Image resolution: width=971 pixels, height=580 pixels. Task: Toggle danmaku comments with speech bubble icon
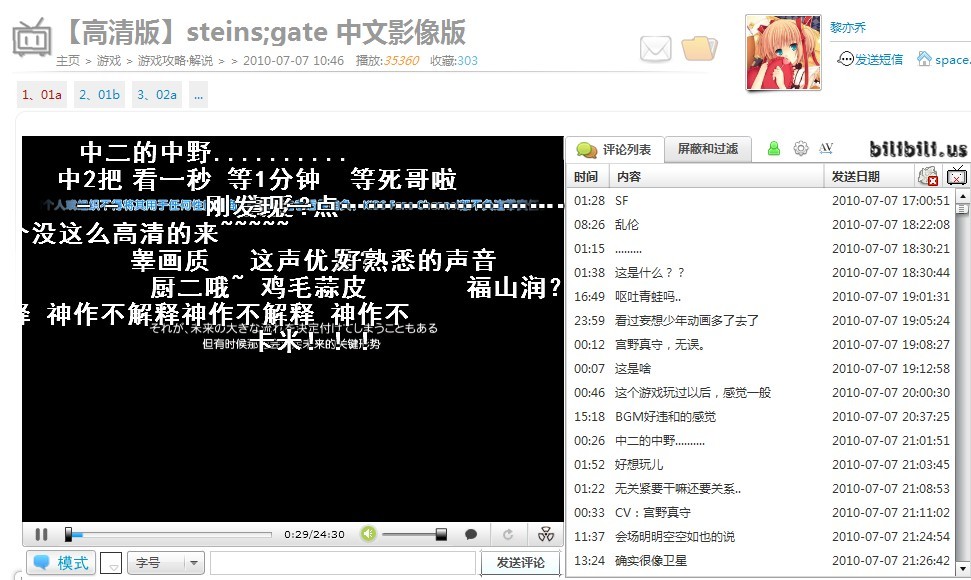pos(471,534)
